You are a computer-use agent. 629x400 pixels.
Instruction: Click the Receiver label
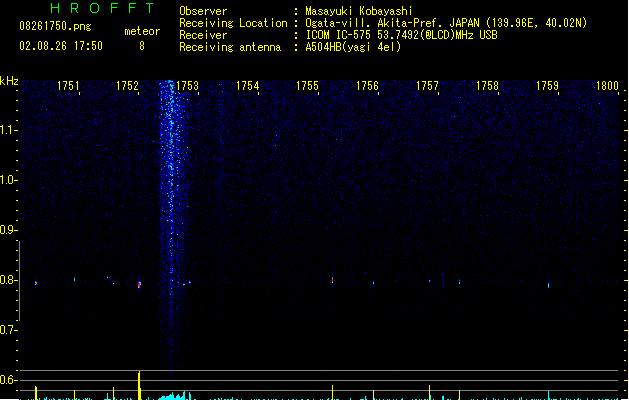(x=203, y=35)
